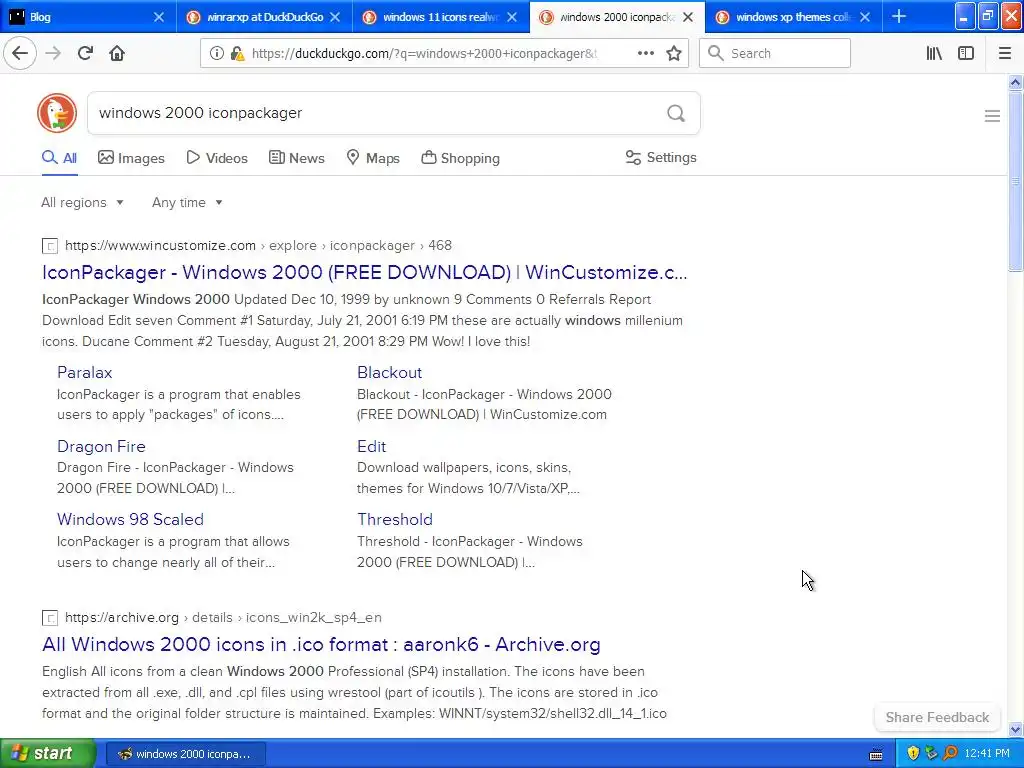Image resolution: width=1024 pixels, height=768 pixels.
Task: Click the scrollbar up arrow
Action: (1015, 82)
